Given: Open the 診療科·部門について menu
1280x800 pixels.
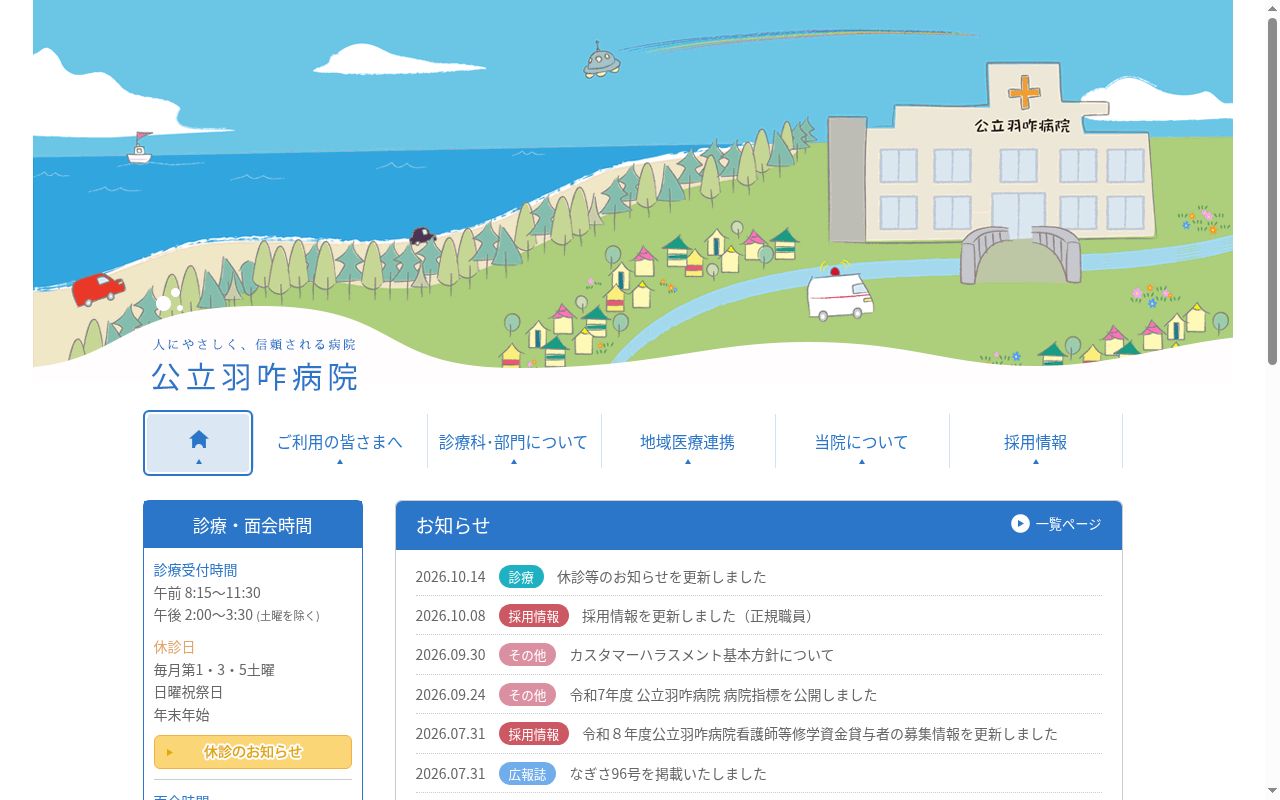Looking at the screenshot, I should click(x=514, y=442).
